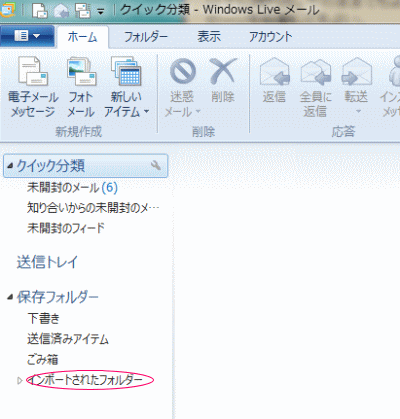Open the blue application menu button
400x419 pixels.
click(x=27, y=35)
